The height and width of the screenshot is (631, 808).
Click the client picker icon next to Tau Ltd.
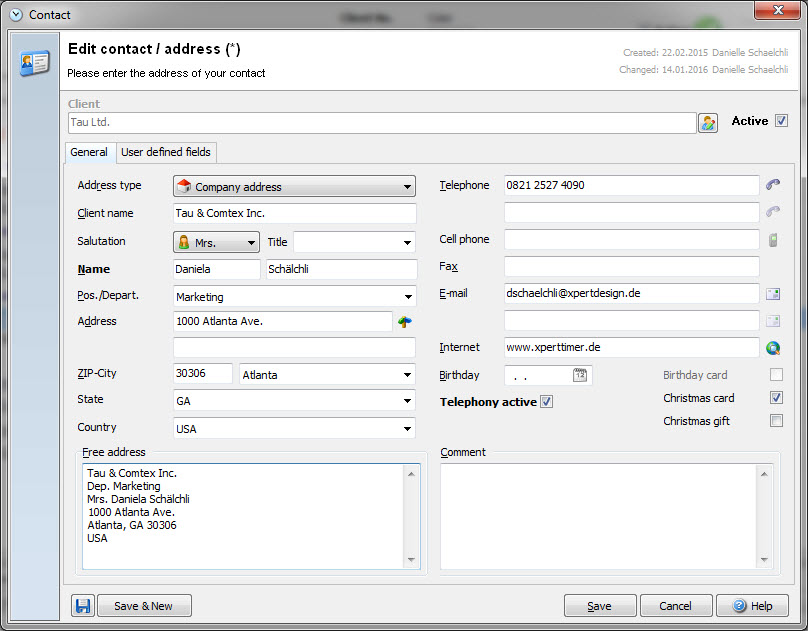click(x=708, y=123)
